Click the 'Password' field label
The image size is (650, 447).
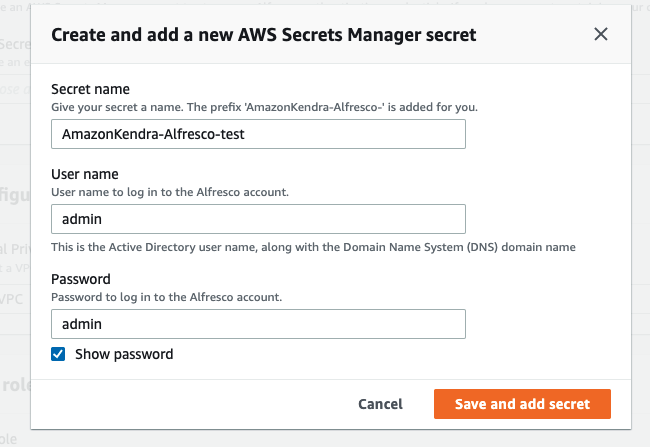click(80, 279)
